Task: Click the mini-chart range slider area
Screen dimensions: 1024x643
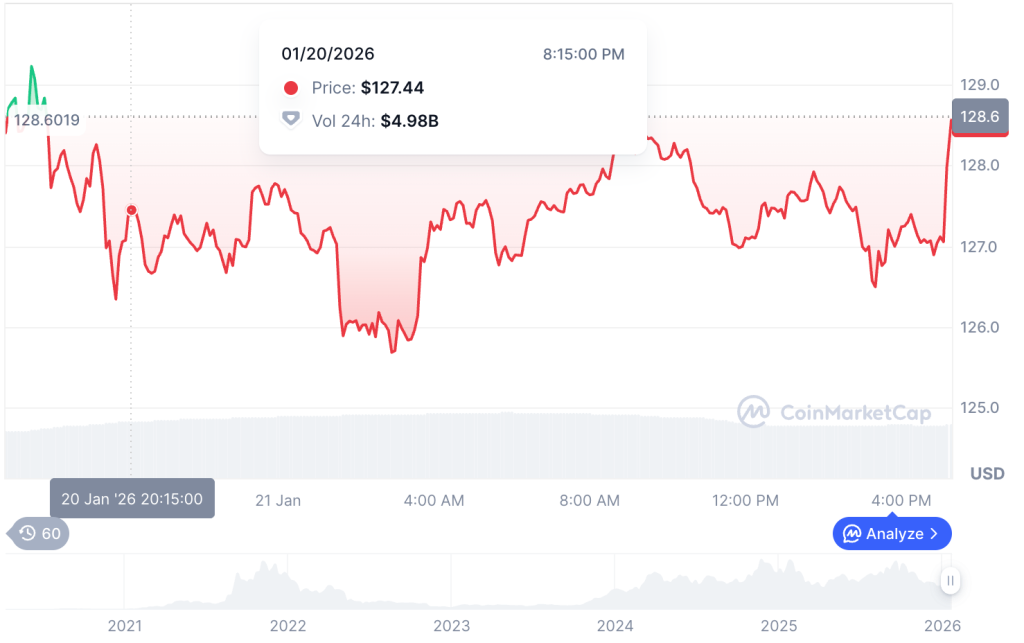Action: 500,580
